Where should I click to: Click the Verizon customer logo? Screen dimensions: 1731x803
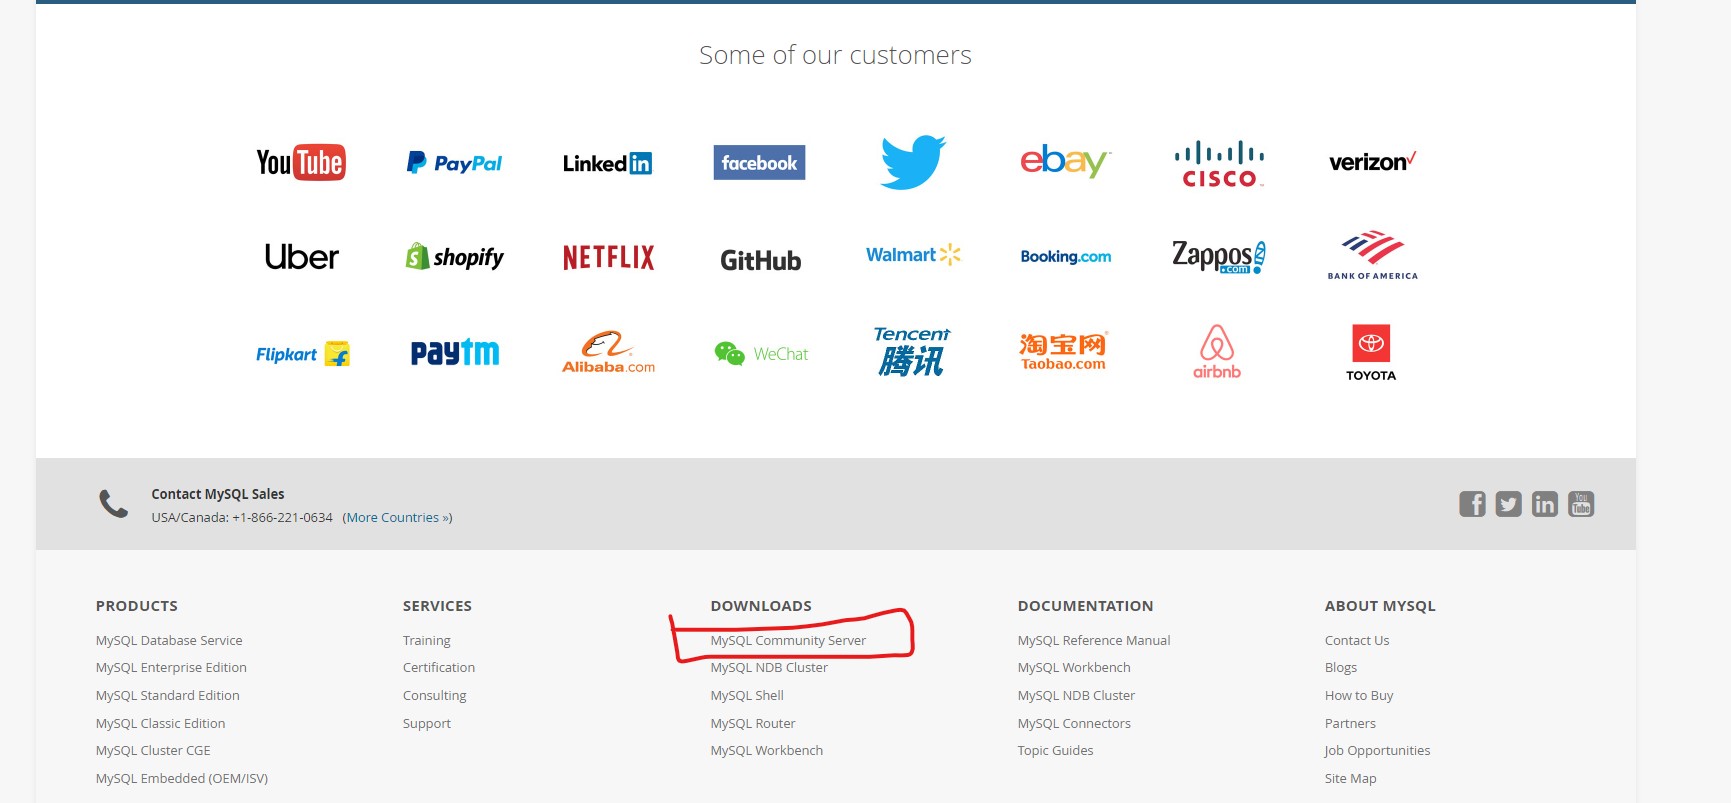point(1372,161)
